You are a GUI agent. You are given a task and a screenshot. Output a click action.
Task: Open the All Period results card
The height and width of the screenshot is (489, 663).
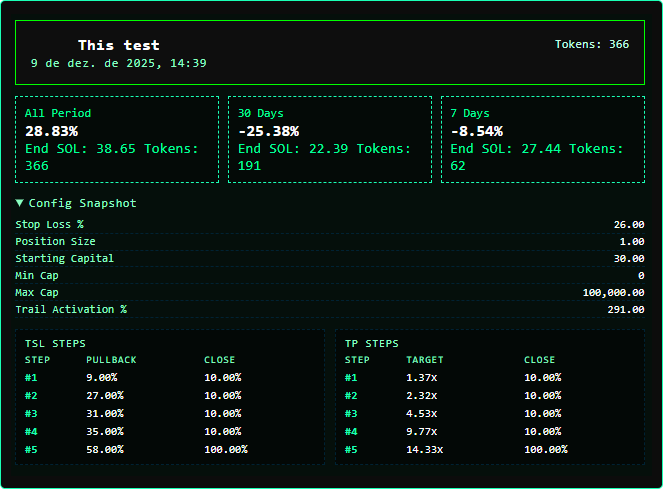pyautogui.click(x=117, y=140)
